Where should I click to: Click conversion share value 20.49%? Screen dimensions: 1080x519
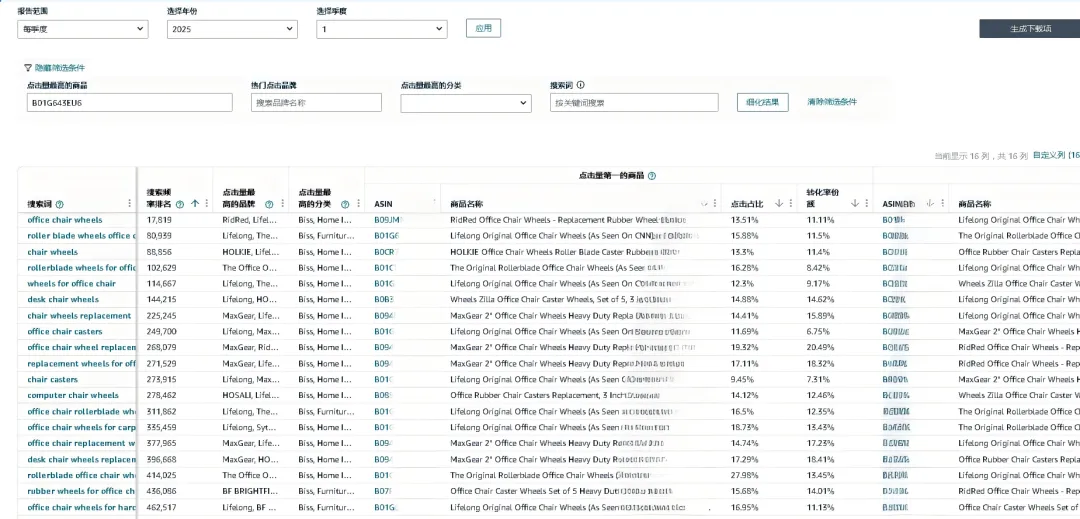tap(820, 348)
